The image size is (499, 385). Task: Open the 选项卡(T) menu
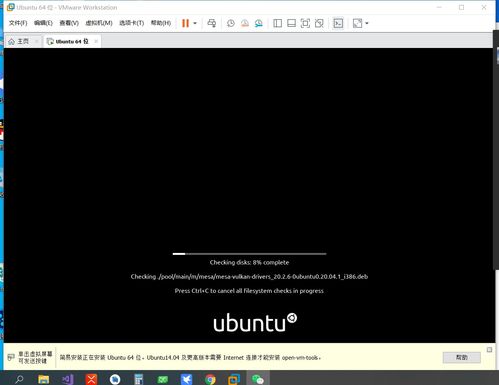(x=131, y=23)
